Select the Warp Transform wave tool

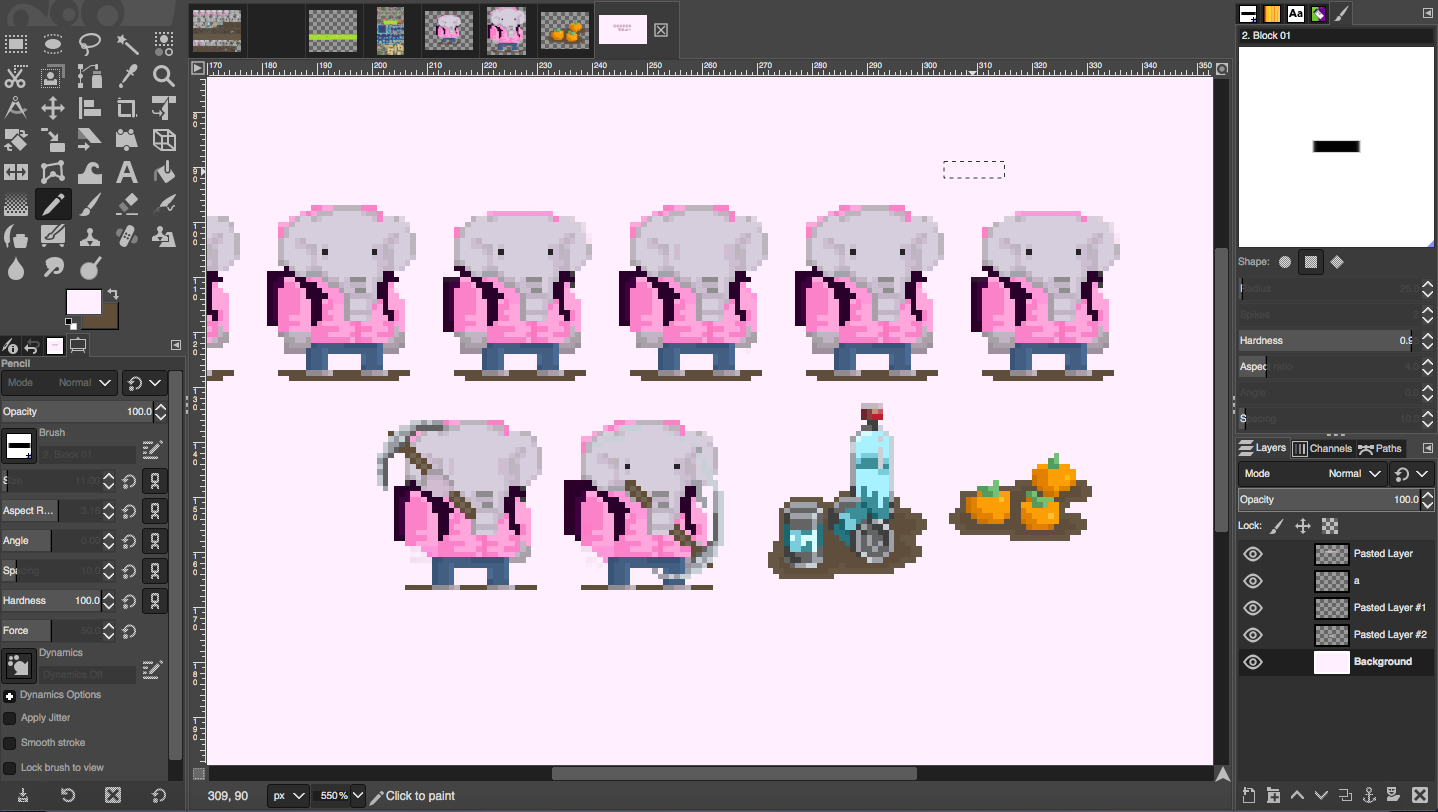[x=90, y=173]
